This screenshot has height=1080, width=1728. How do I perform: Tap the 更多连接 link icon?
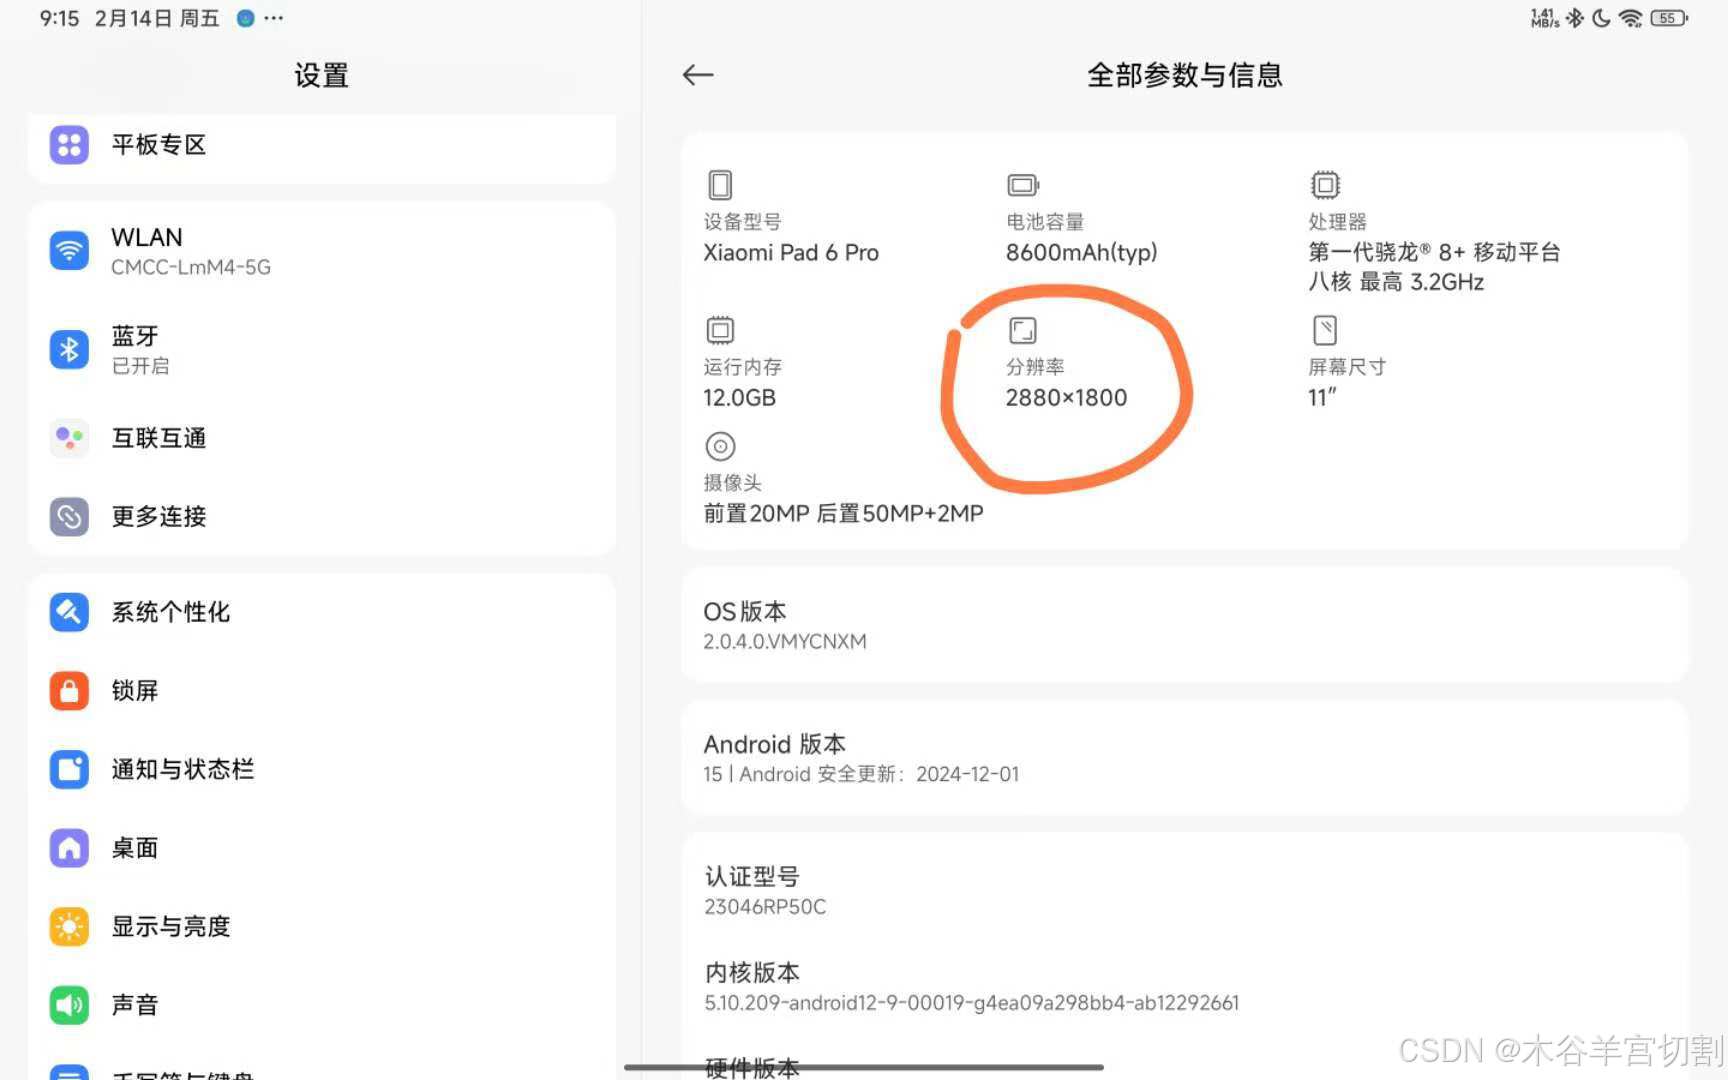[69, 516]
